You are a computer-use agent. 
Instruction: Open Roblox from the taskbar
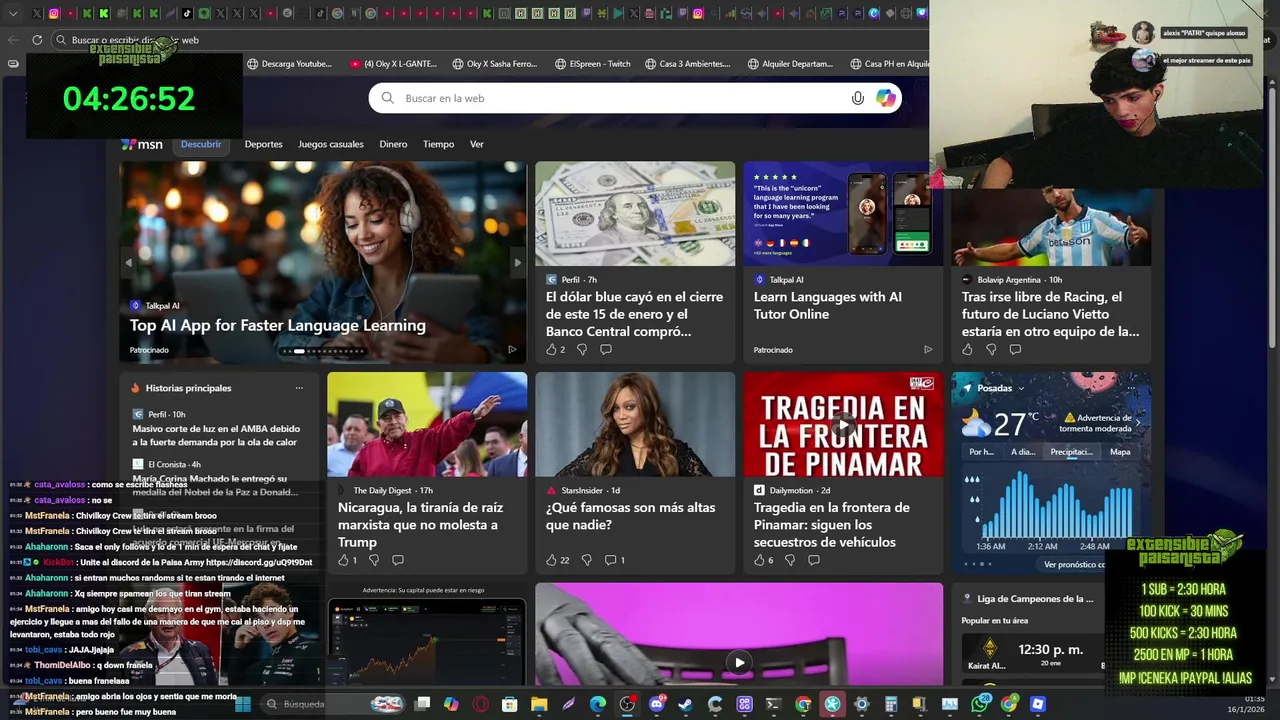(1038, 704)
